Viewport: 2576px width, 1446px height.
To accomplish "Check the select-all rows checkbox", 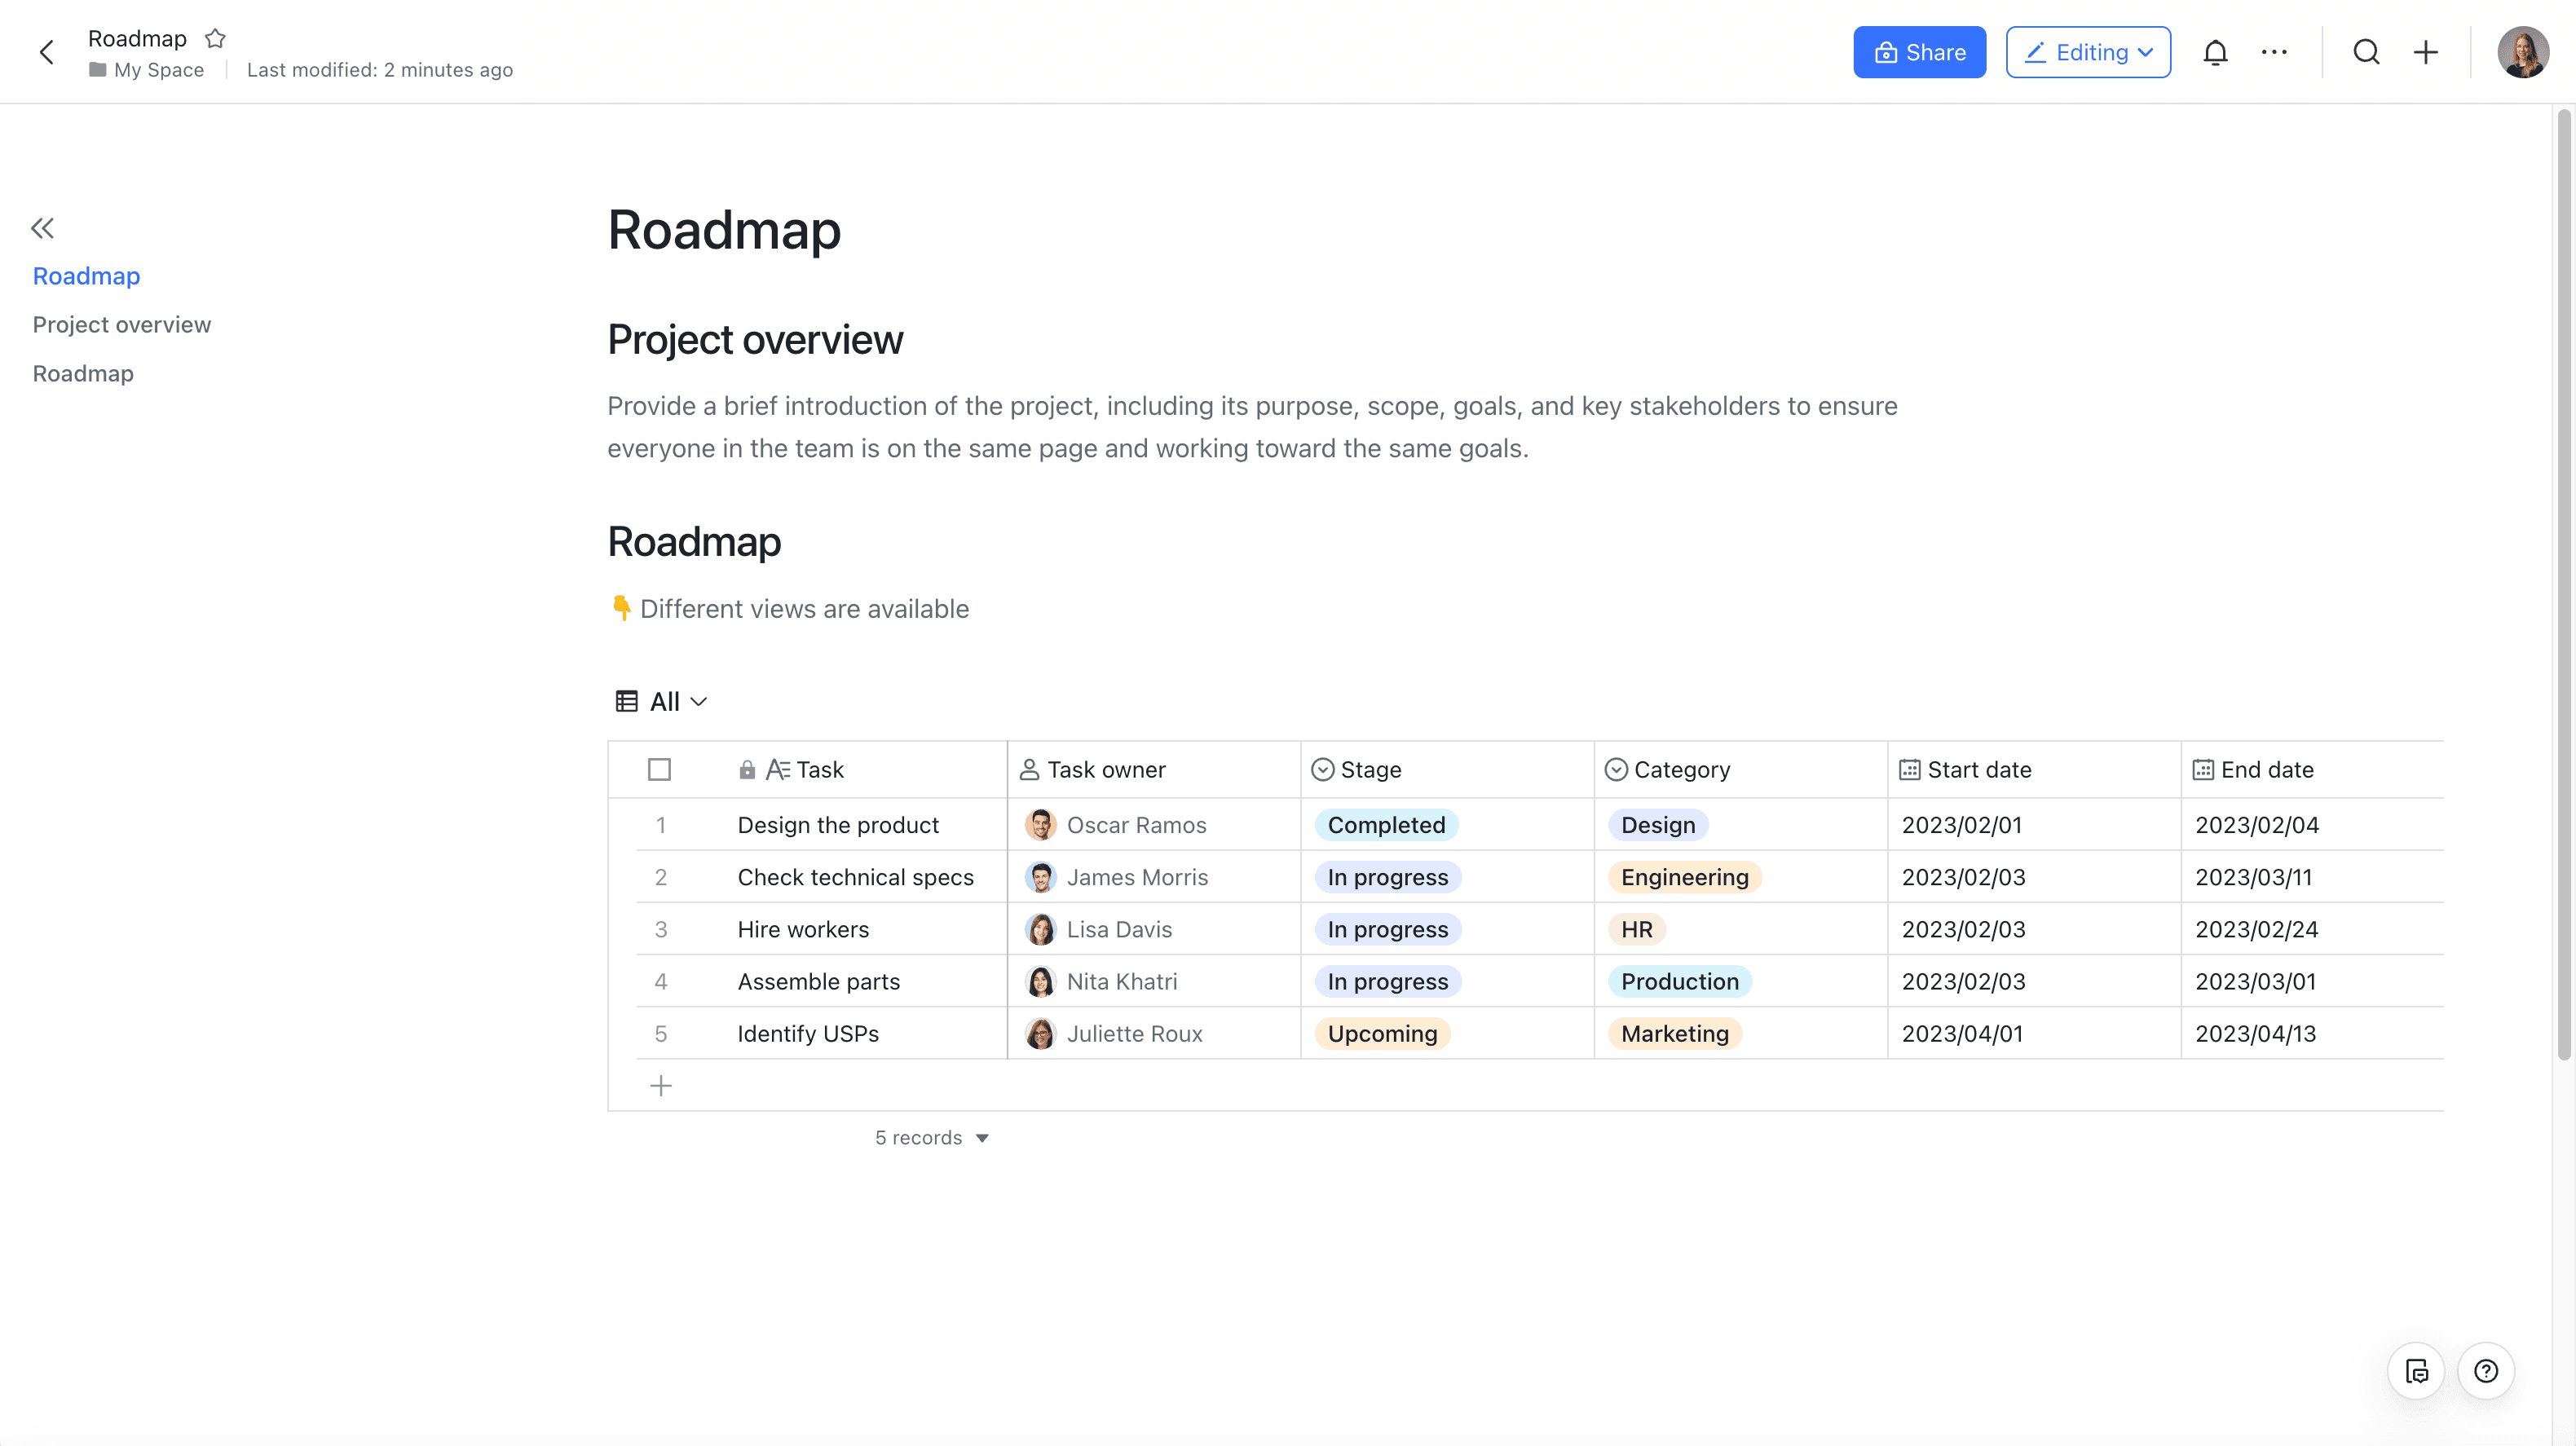I will point(659,769).
